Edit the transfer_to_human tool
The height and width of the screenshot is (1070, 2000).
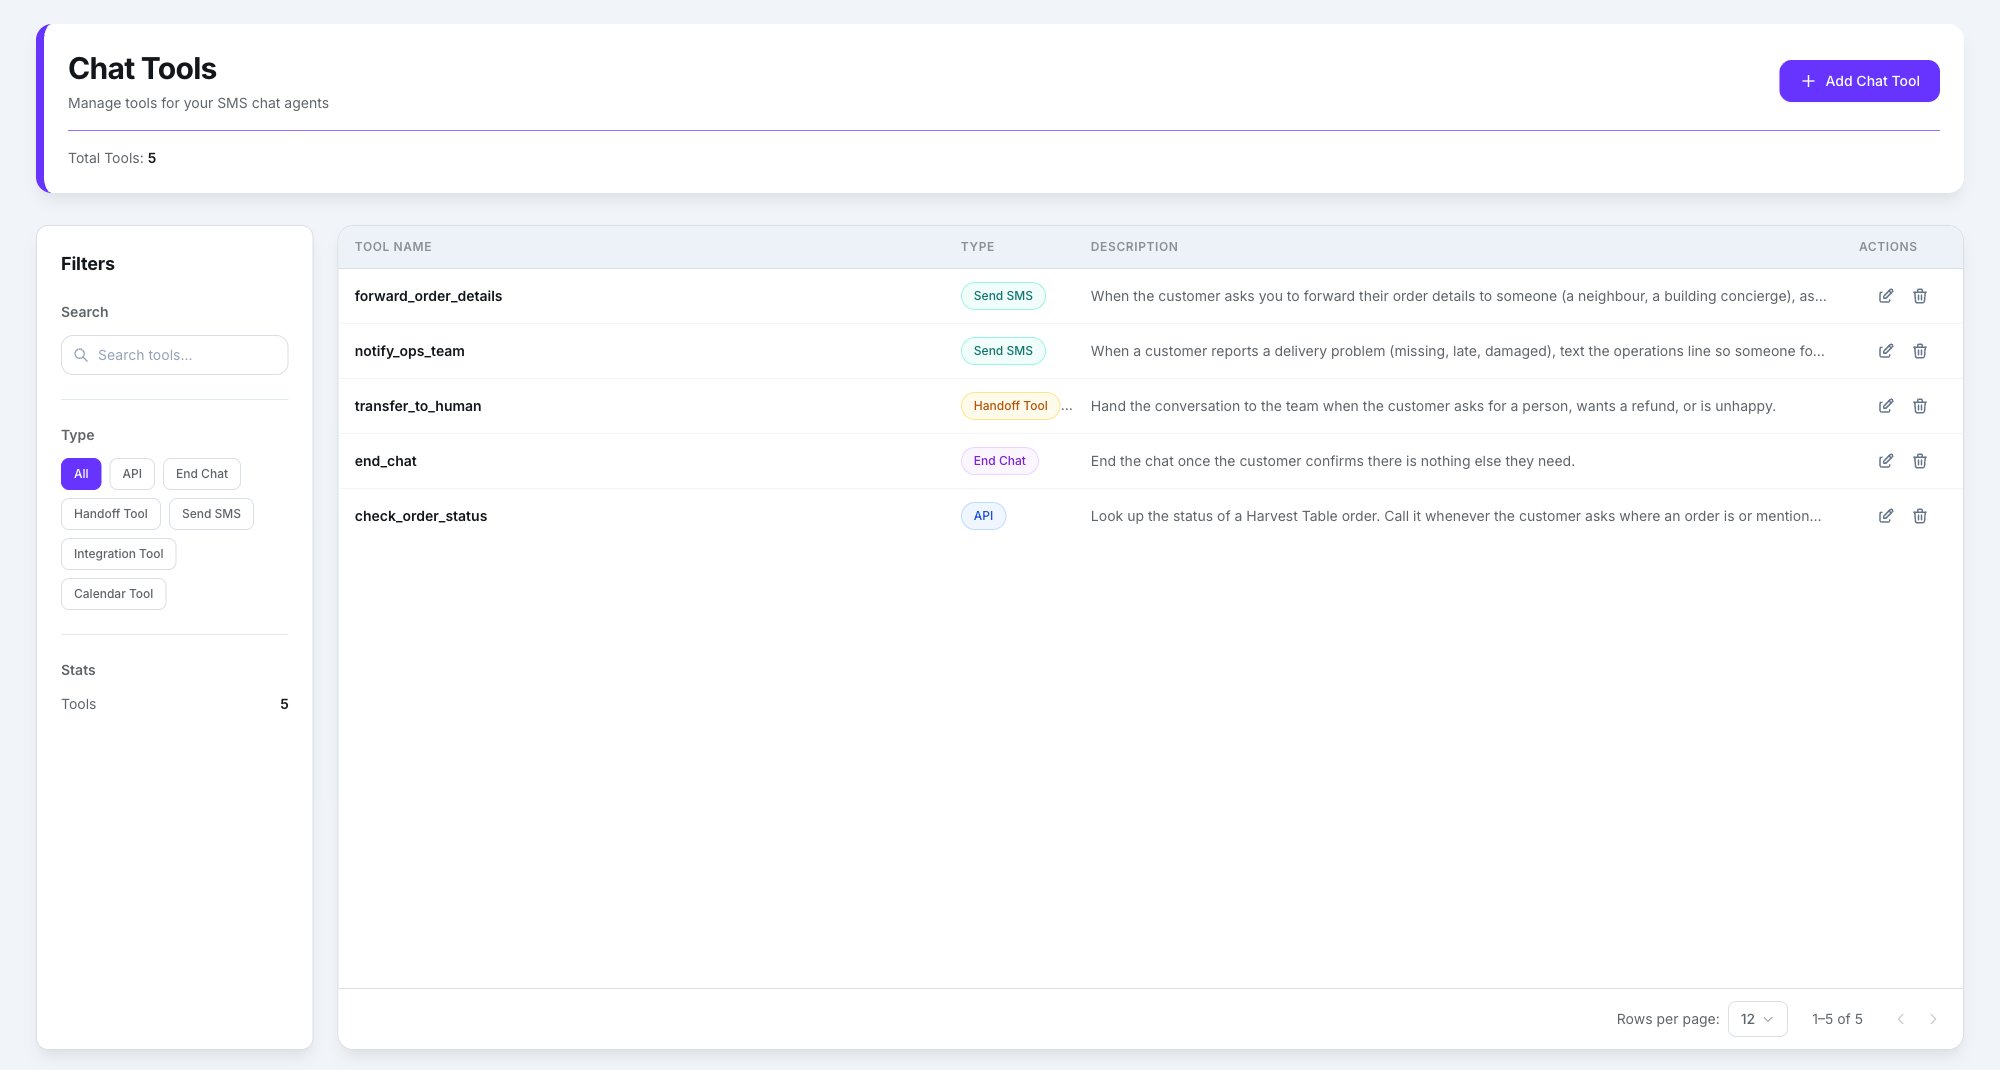(x=1886, y=406)
